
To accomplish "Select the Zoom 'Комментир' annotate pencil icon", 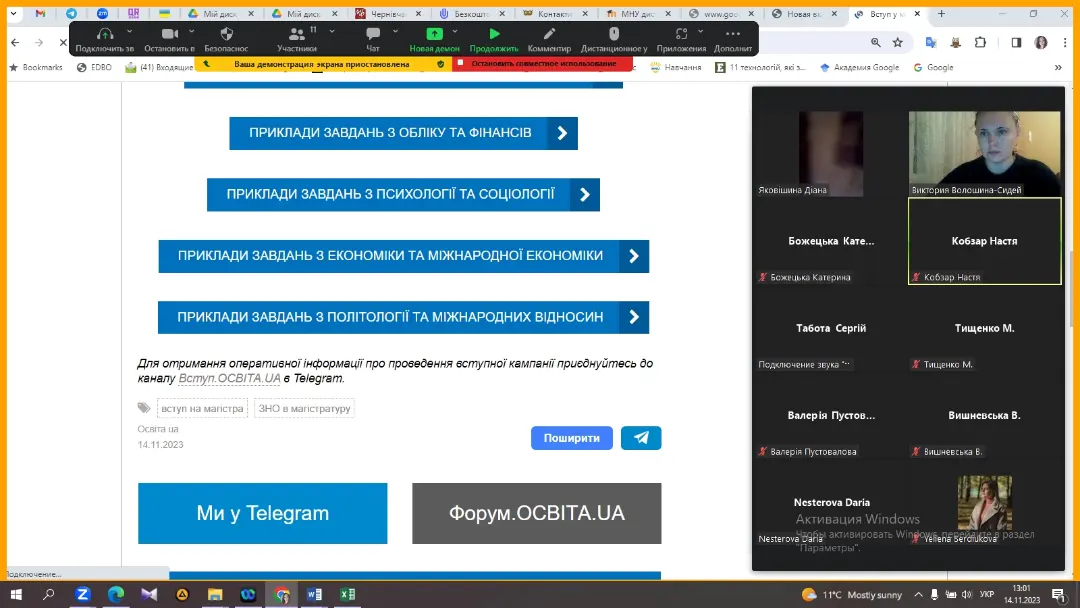I will [x=549, y=34].
